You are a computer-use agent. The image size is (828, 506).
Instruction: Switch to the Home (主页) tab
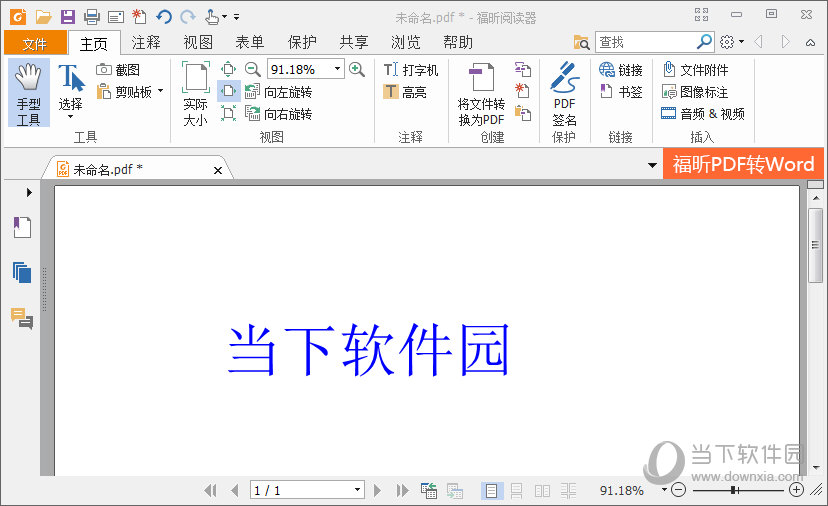[x=94, y=43]
